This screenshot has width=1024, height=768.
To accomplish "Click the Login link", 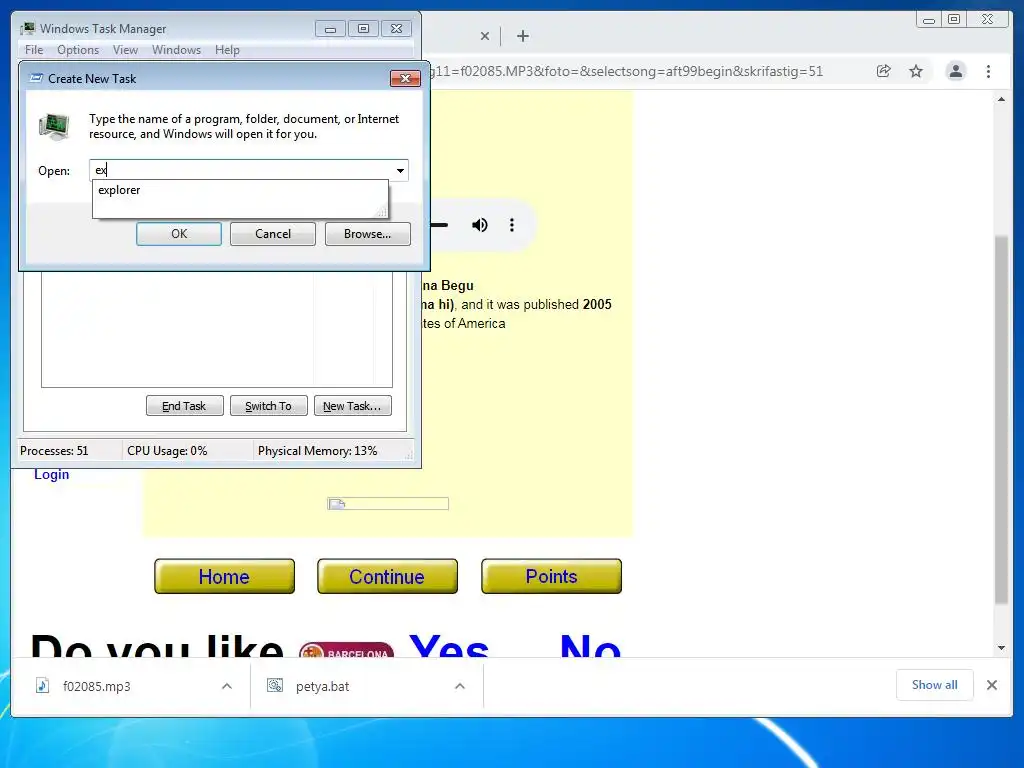I will click(52, 475).
